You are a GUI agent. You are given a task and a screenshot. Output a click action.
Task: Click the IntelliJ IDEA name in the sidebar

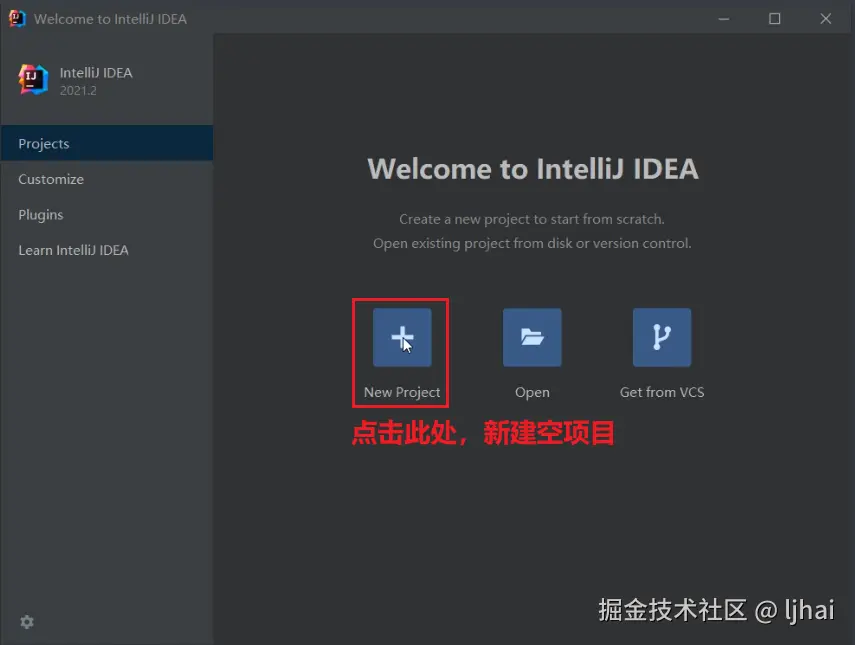click(96, 73)
